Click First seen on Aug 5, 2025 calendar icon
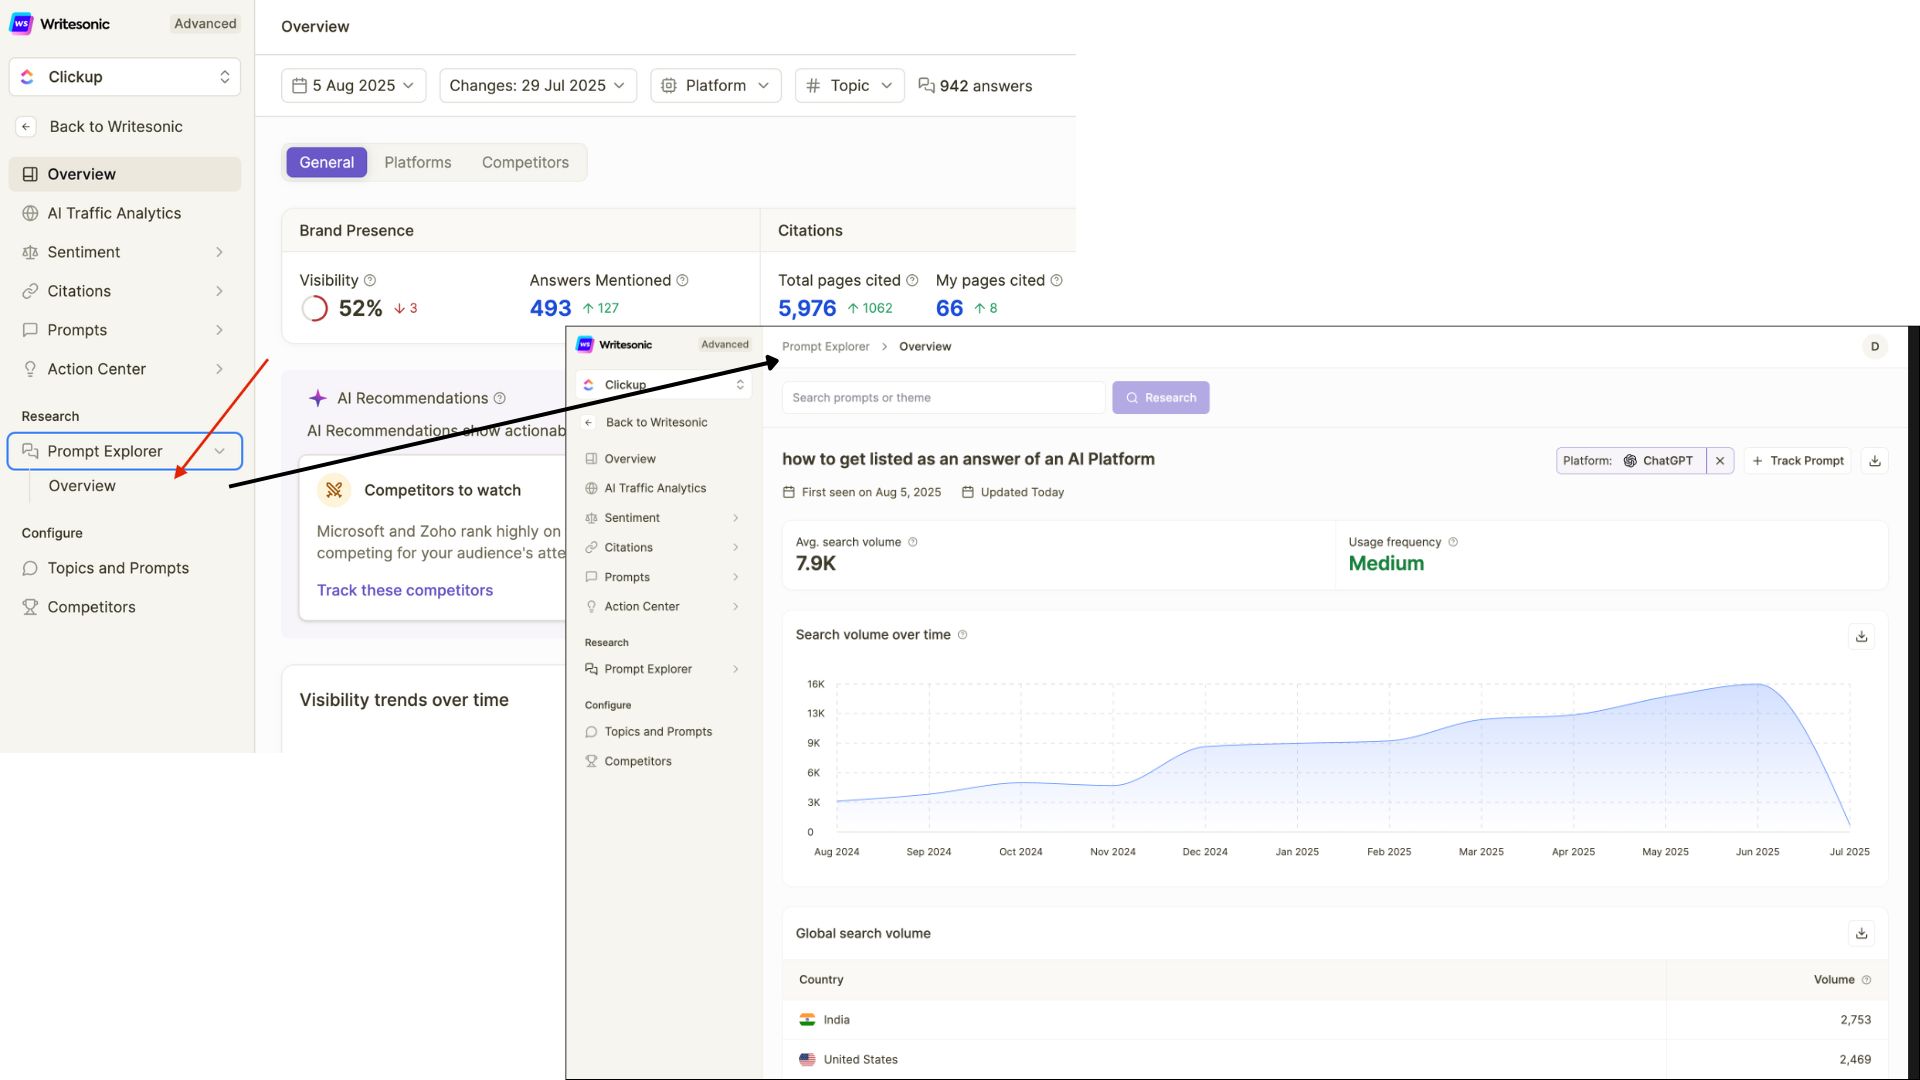 pyautogui.click(x=788, y=493)
